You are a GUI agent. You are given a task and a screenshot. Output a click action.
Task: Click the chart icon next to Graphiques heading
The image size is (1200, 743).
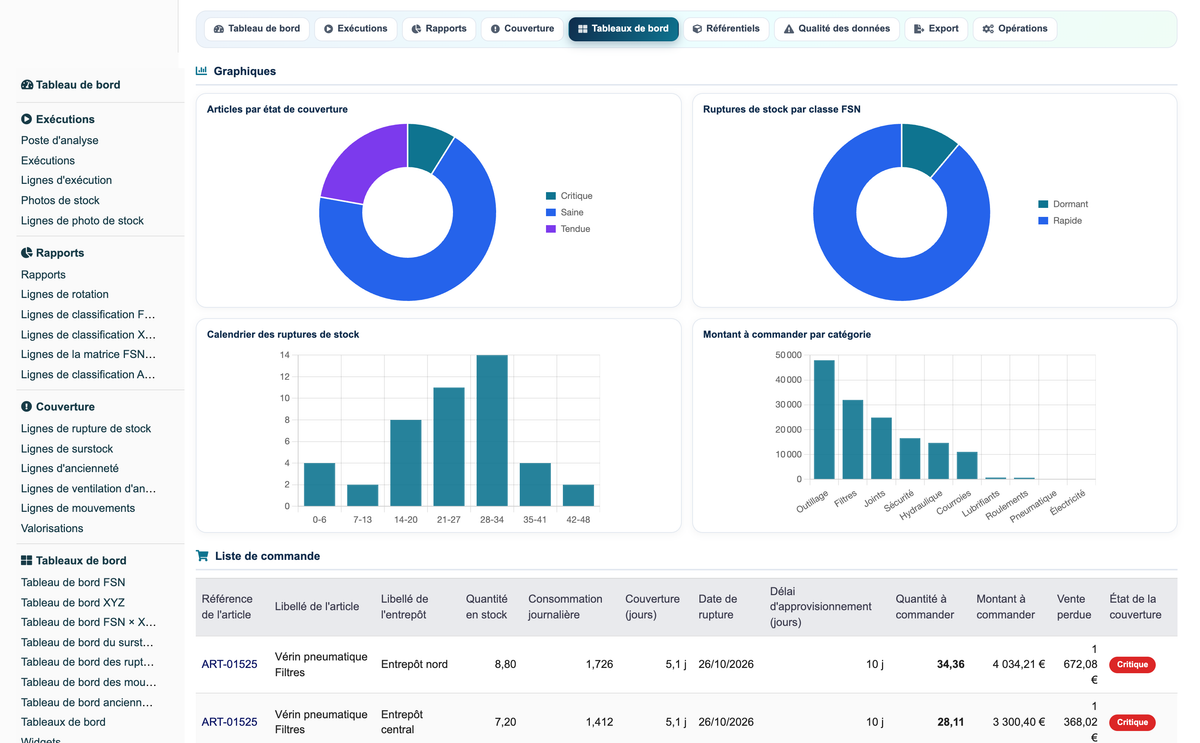(202, 71)
